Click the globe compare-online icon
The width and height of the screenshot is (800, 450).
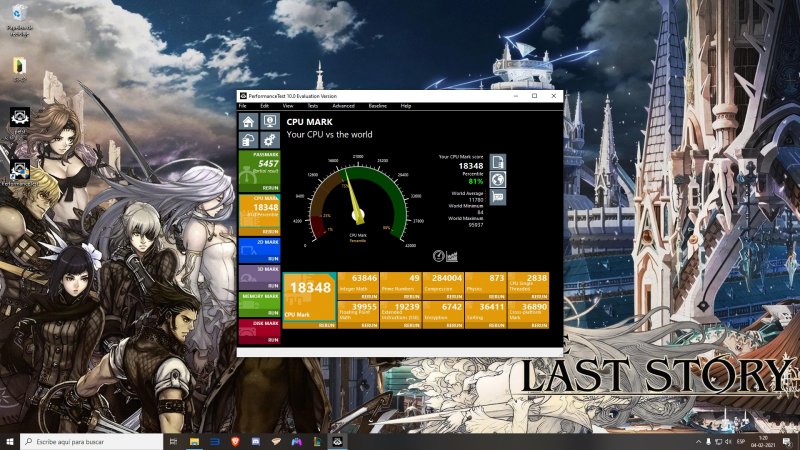click(498, 179)
